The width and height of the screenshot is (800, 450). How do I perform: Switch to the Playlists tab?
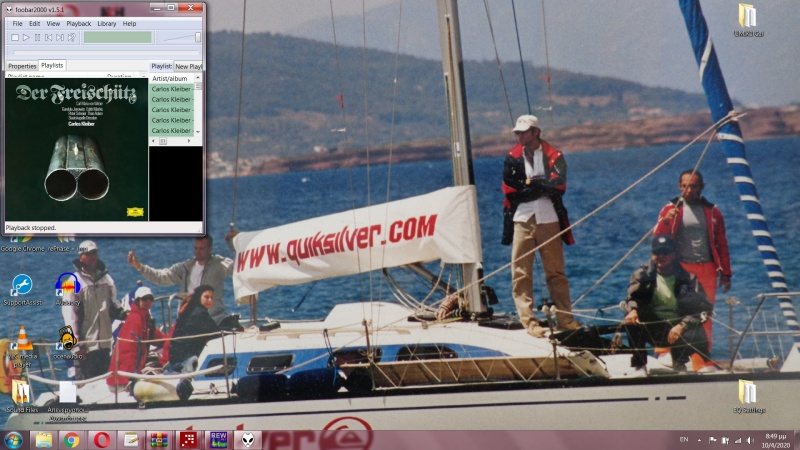pos(52,65)
